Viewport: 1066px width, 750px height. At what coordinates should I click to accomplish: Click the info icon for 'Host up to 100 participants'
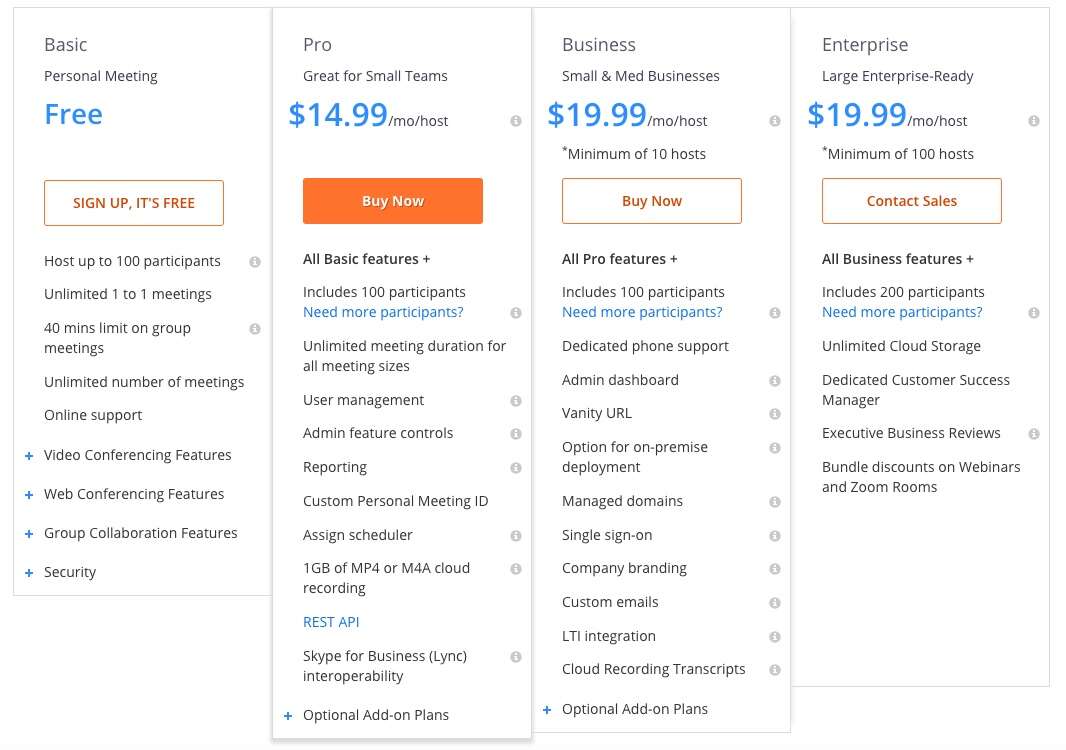tap(256, 261)
